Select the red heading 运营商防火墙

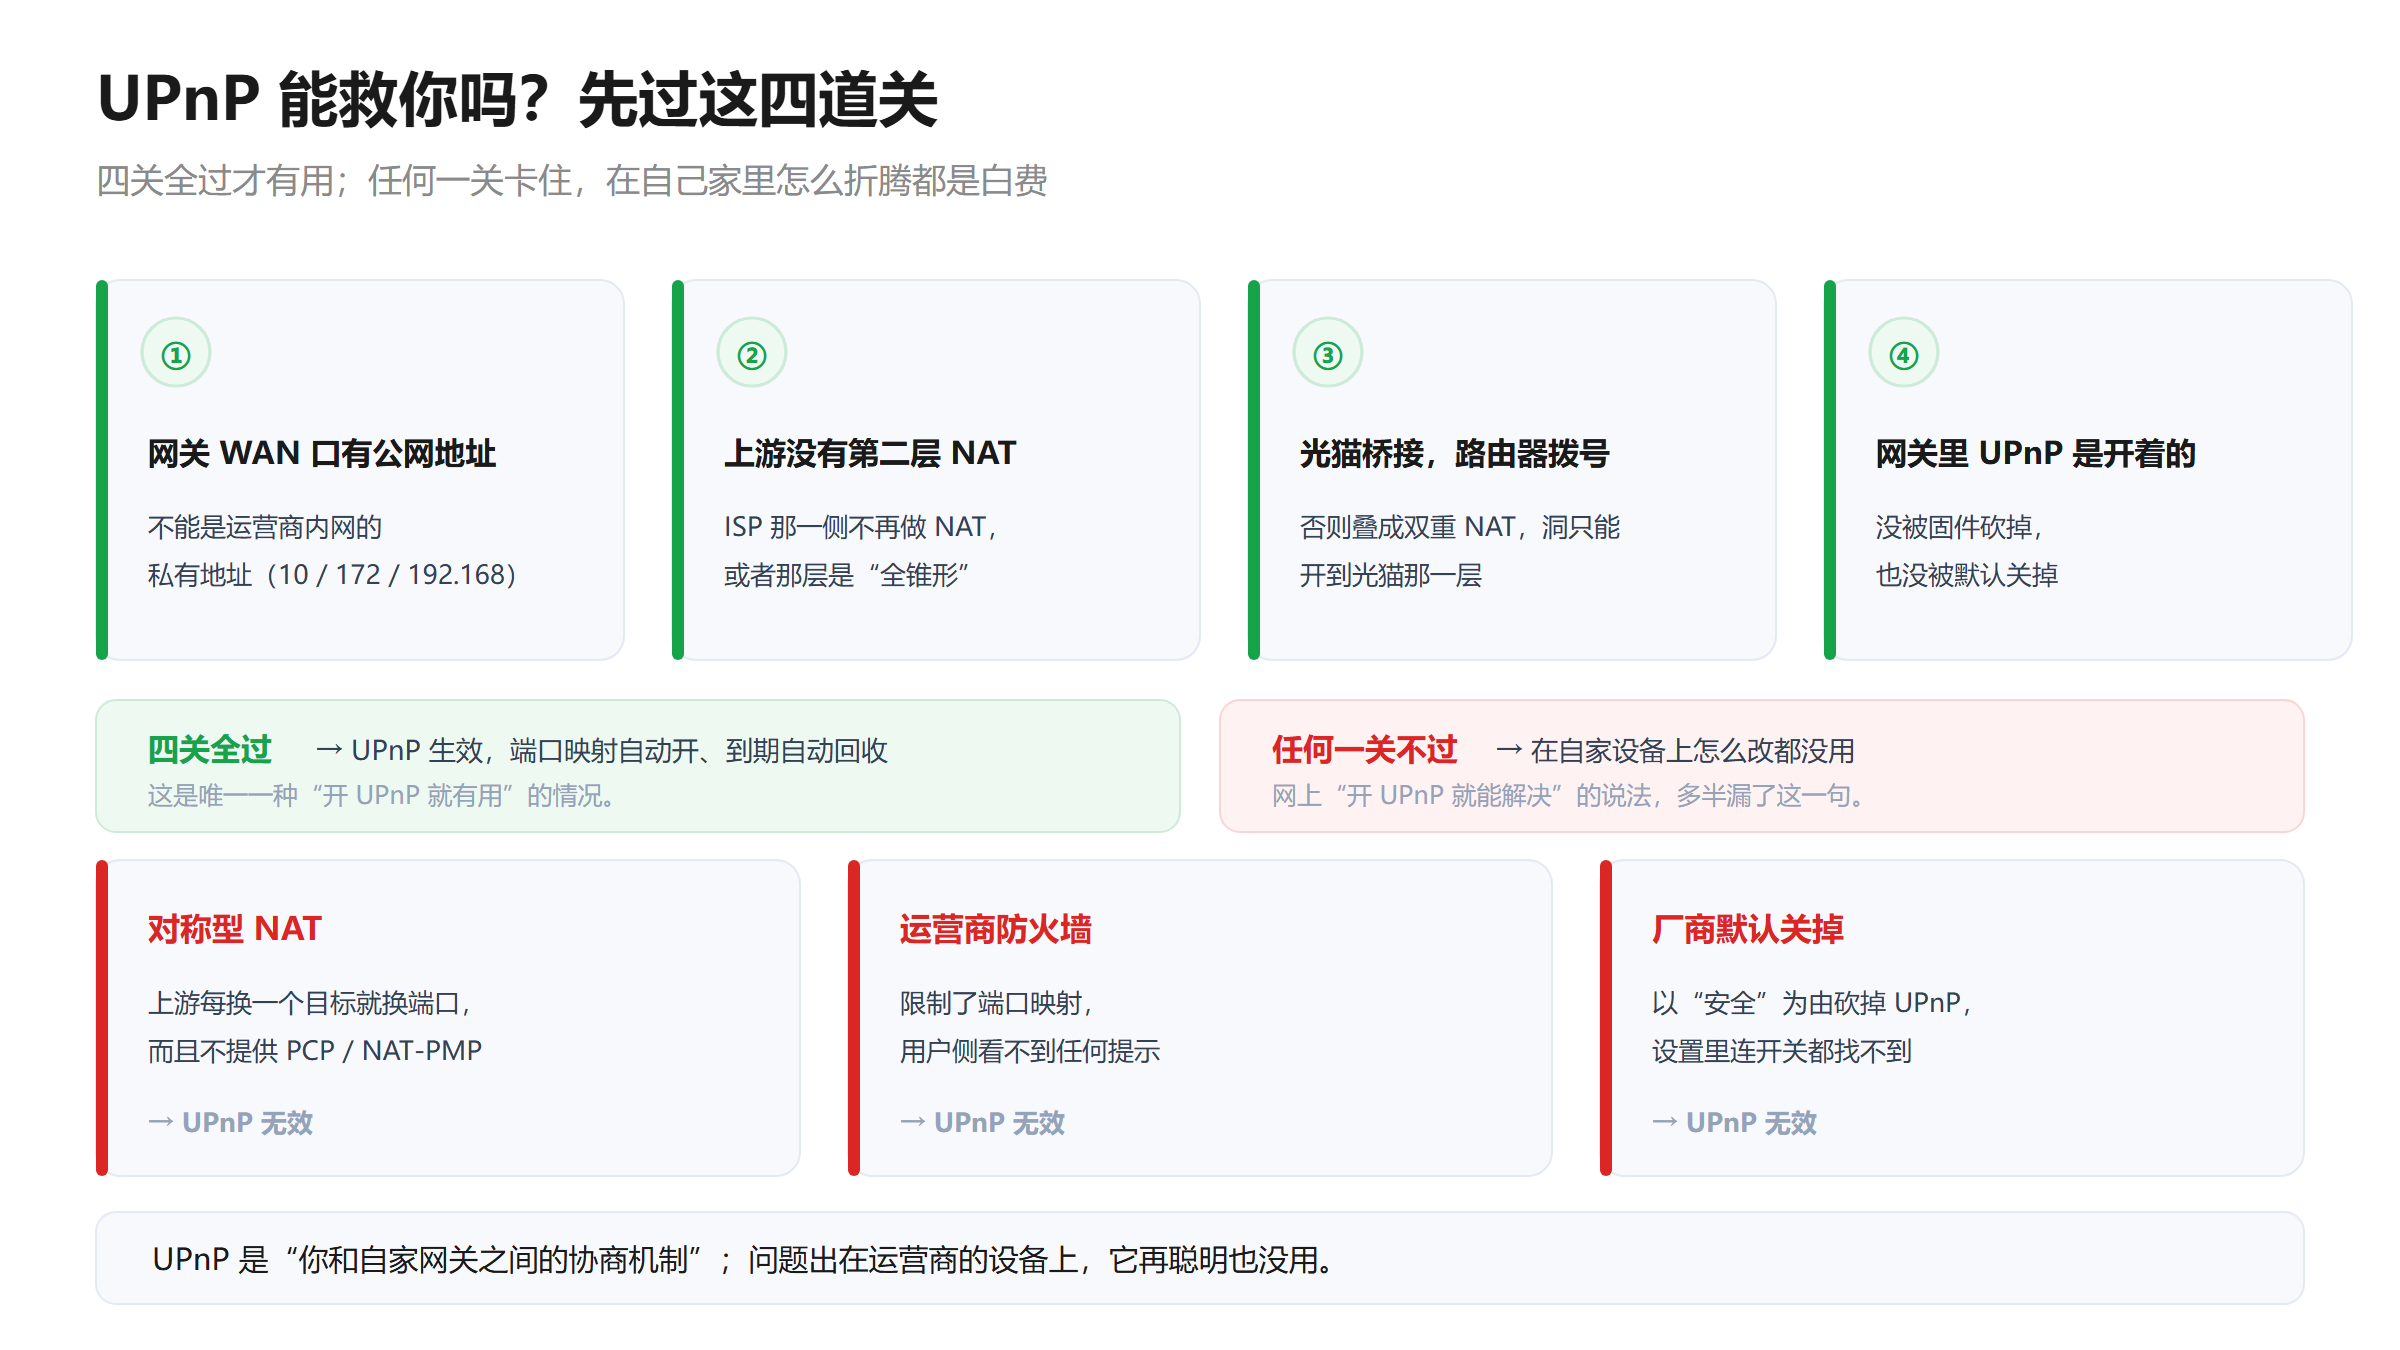(x=996, y=929)
